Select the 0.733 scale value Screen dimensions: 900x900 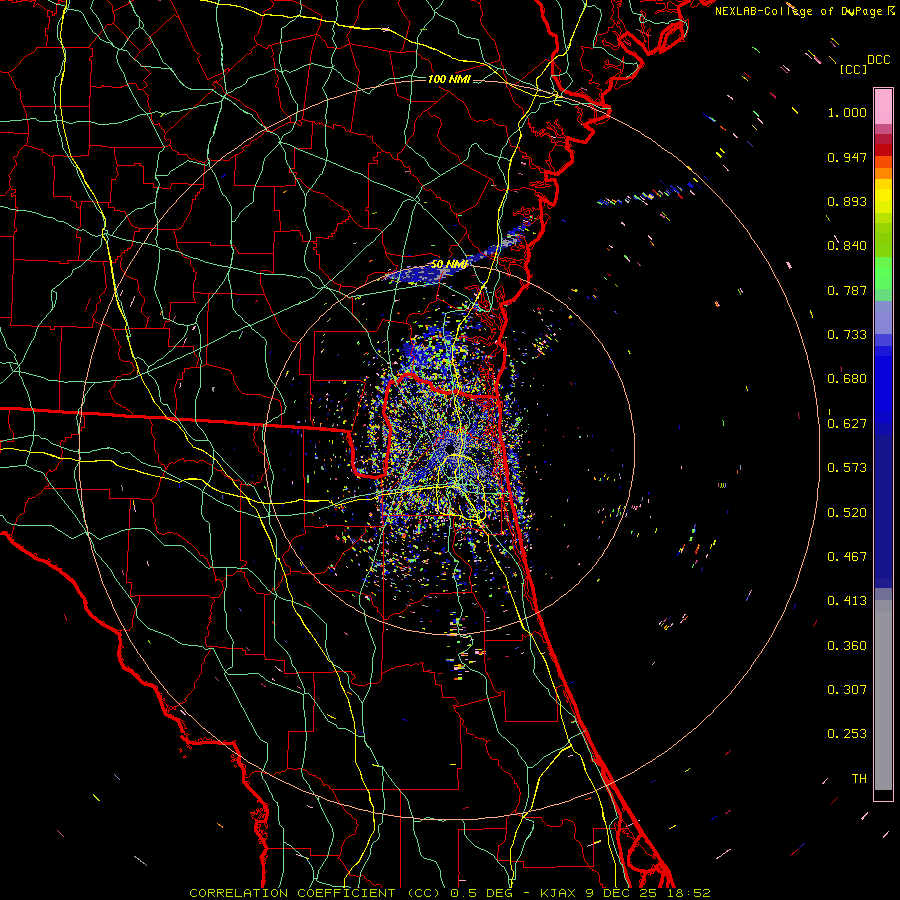[847, 335]
